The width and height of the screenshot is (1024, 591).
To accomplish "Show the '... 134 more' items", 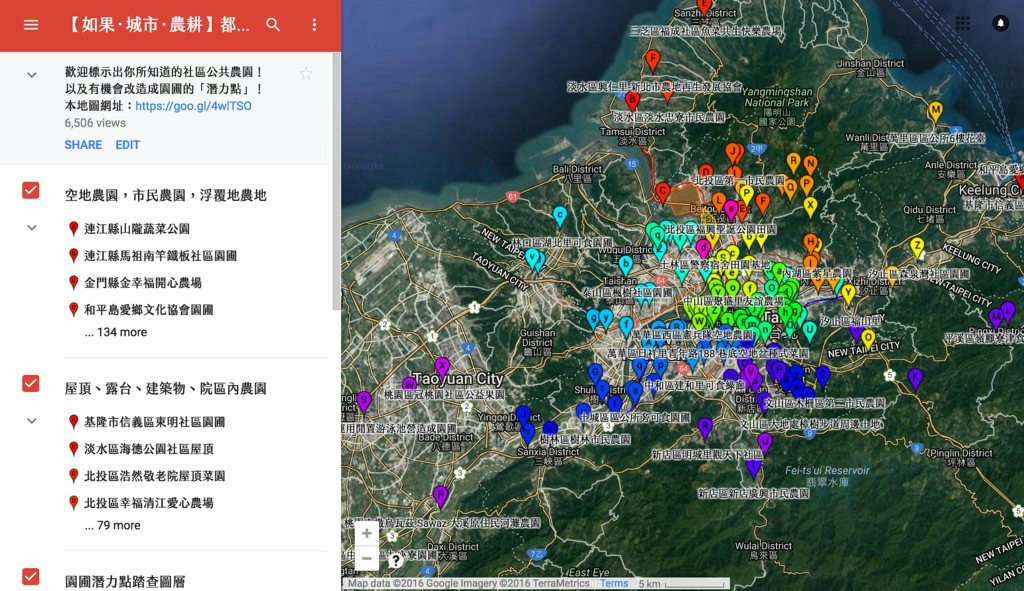I will coord(116,332).
